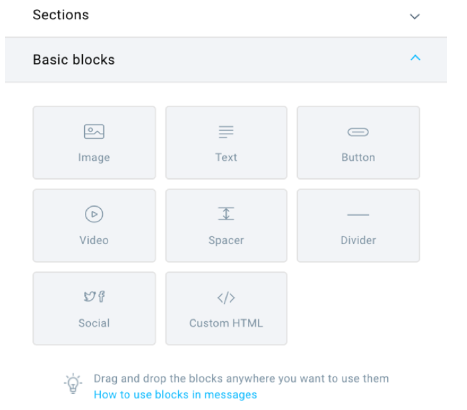Click the "Button" label on its tile
The image size is (467, 410).
click(358, 157)
